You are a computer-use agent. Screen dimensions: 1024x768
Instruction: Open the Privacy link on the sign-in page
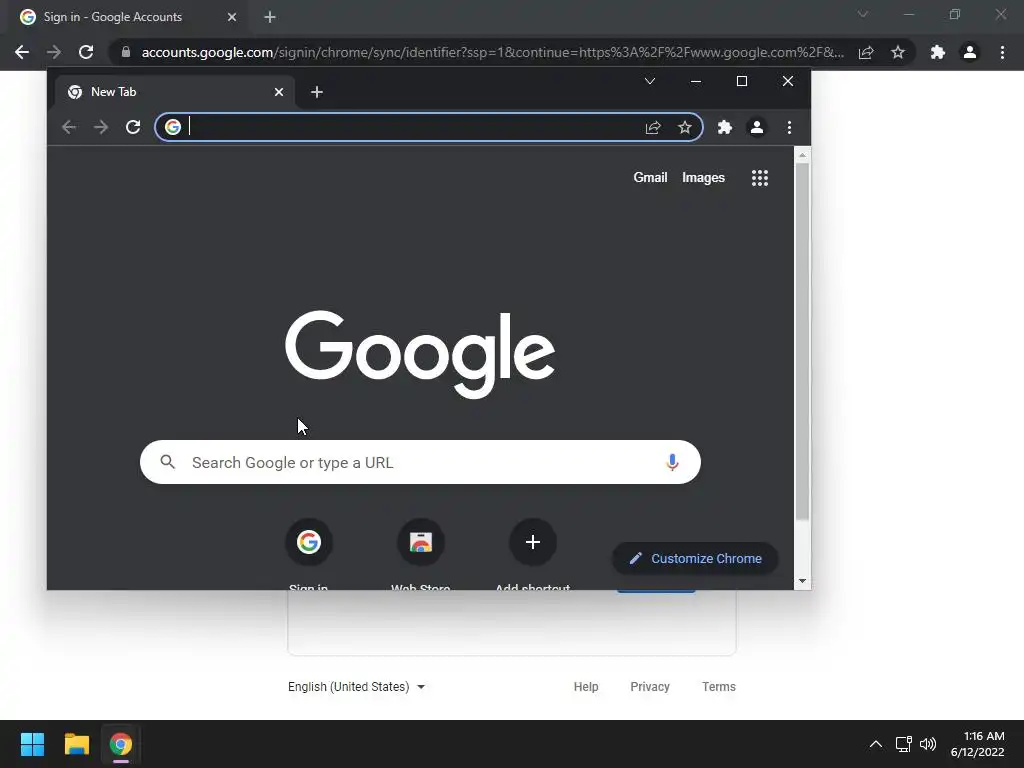coord(650,687)
